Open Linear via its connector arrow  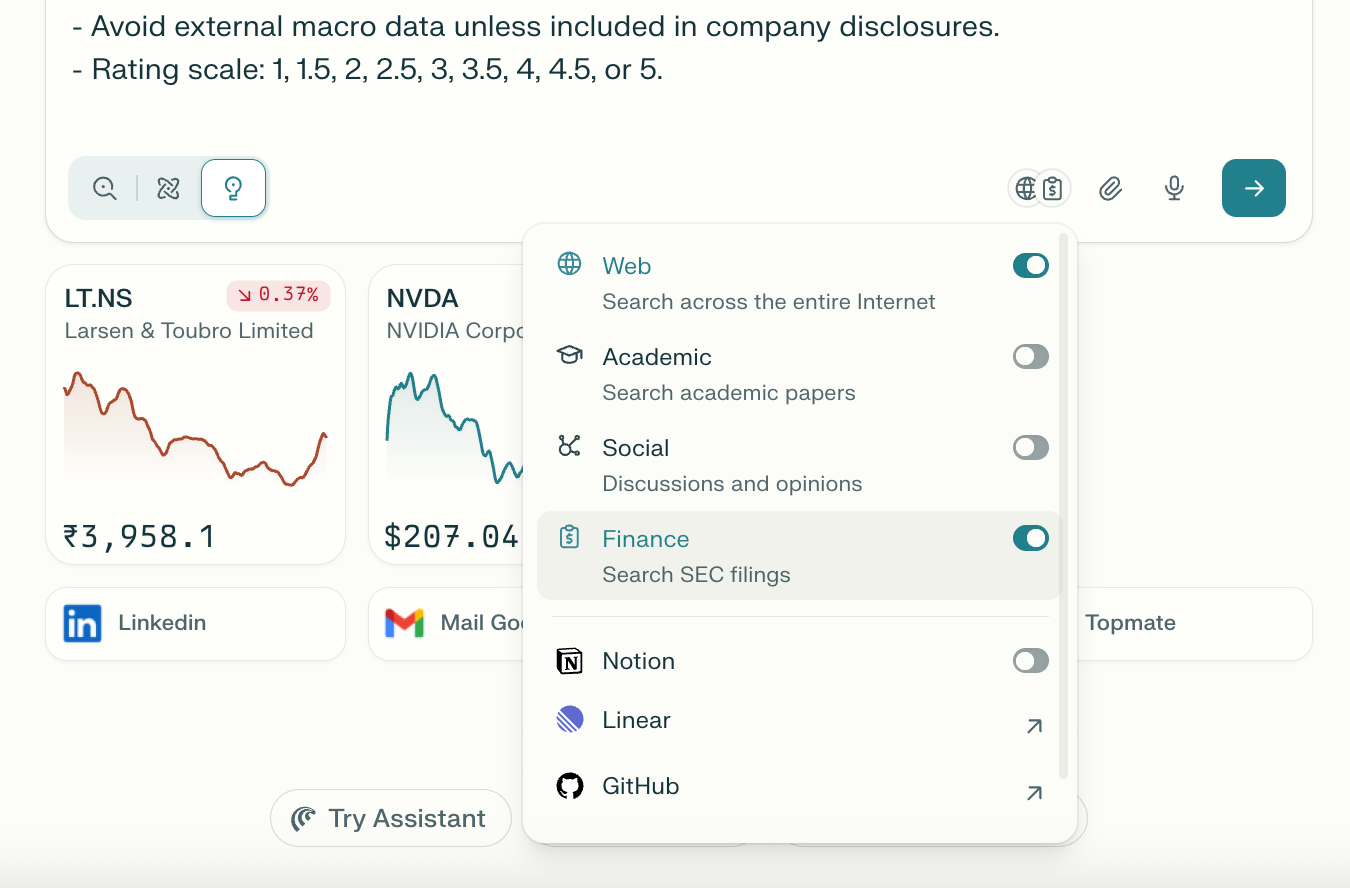pyautogui.click(x=1034, y=726)
